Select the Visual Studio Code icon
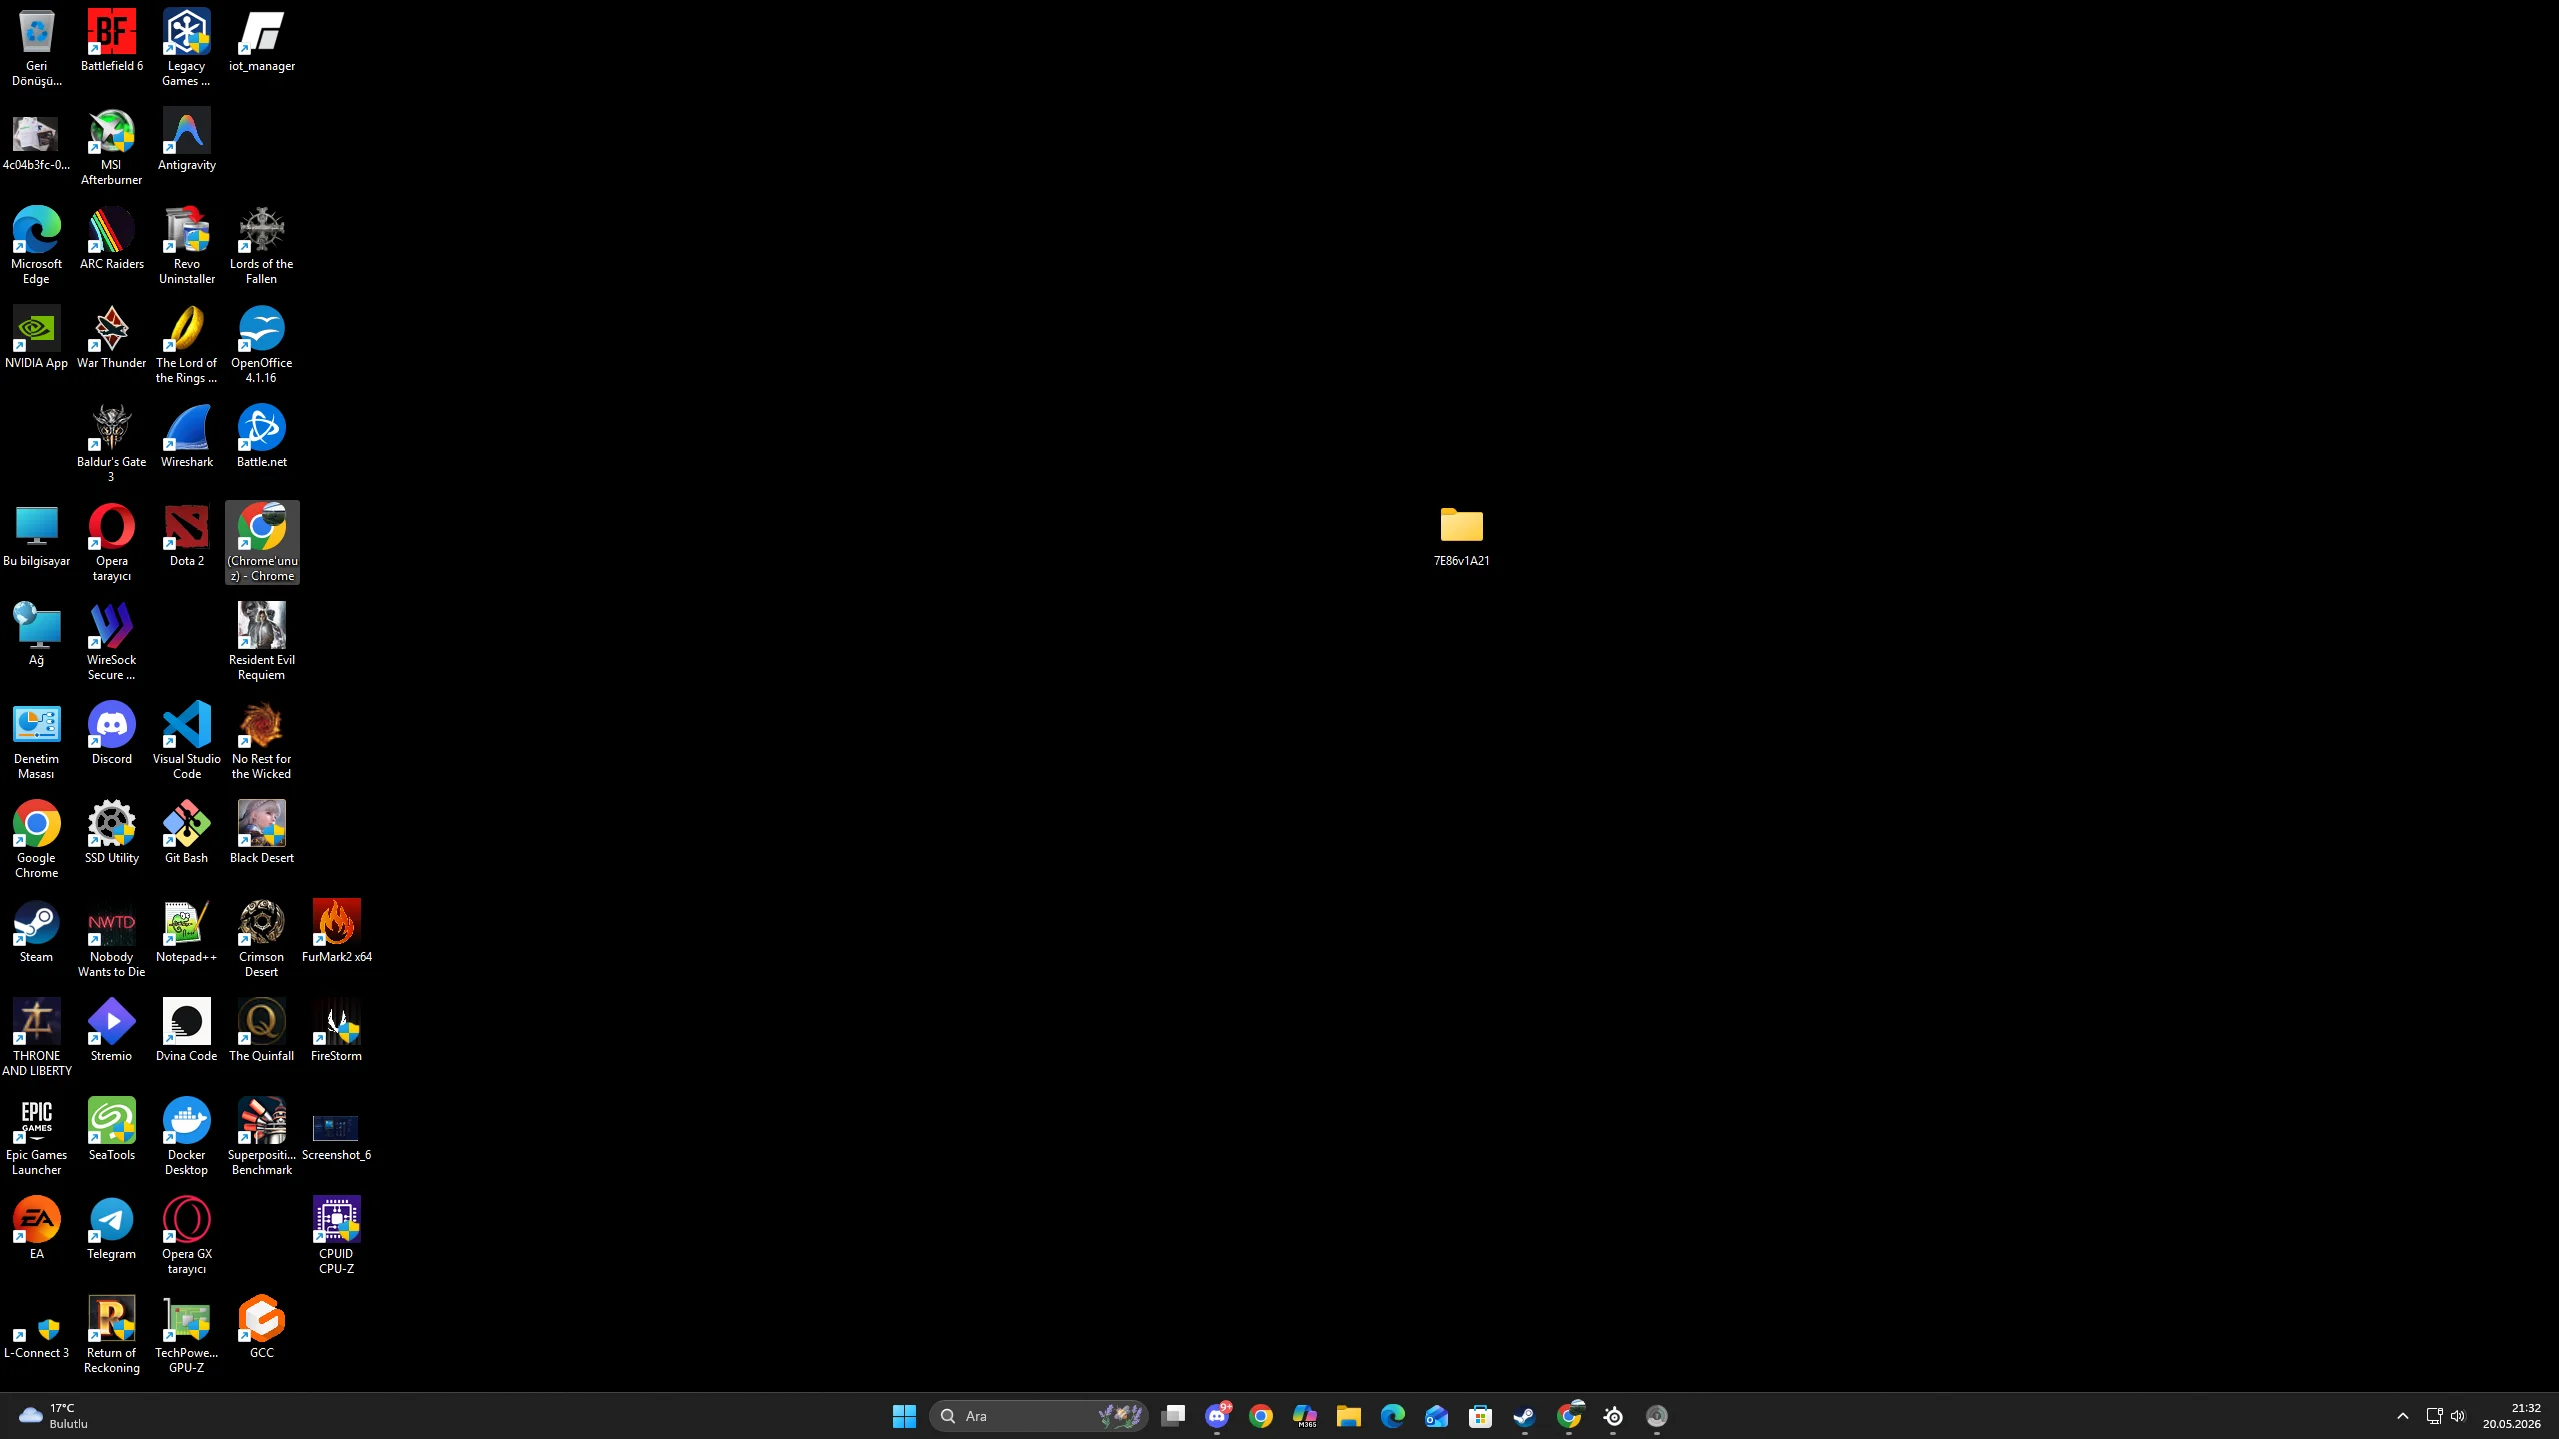 point(186,741)
